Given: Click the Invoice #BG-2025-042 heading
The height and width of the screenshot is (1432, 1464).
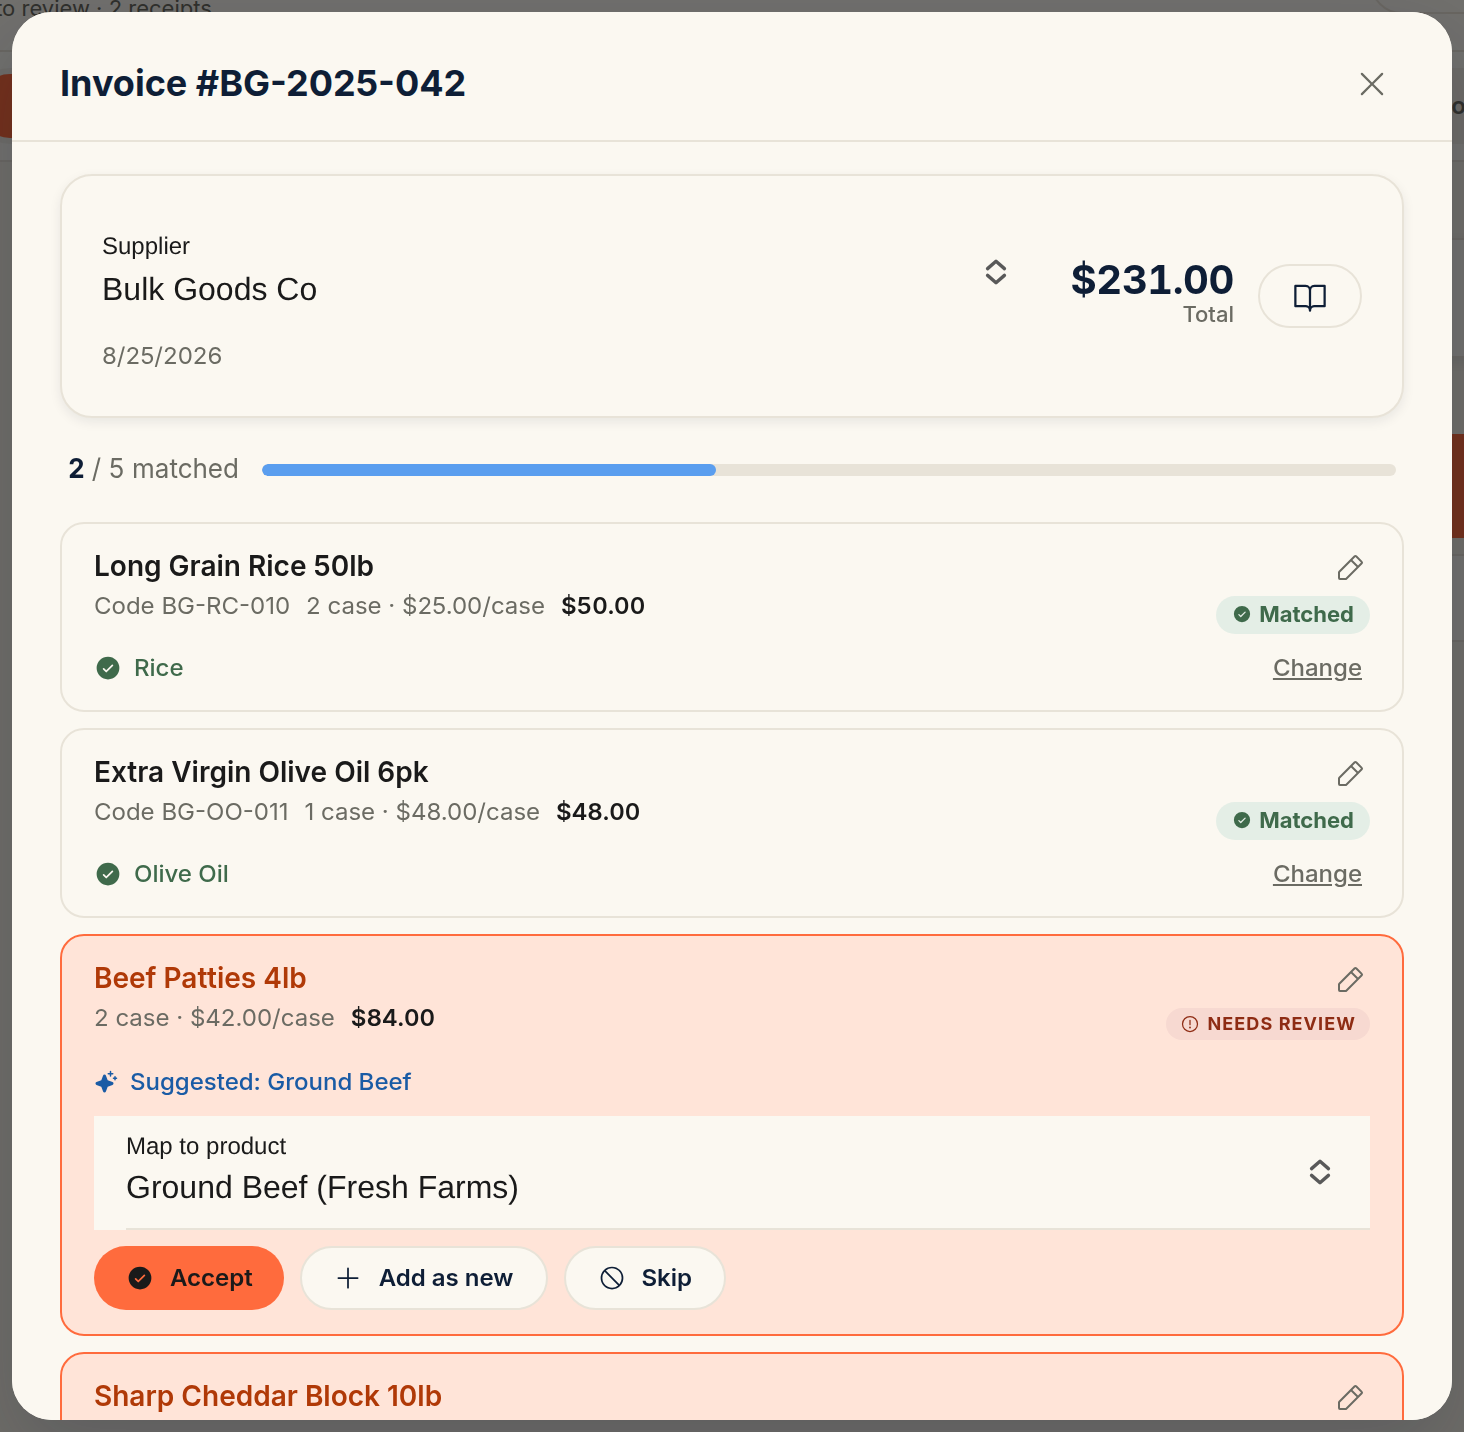Looking at the screenshot, I should (x=263, y=83).
